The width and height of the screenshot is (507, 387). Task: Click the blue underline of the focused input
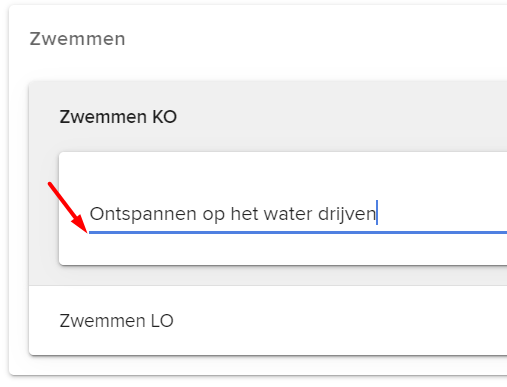298,232
